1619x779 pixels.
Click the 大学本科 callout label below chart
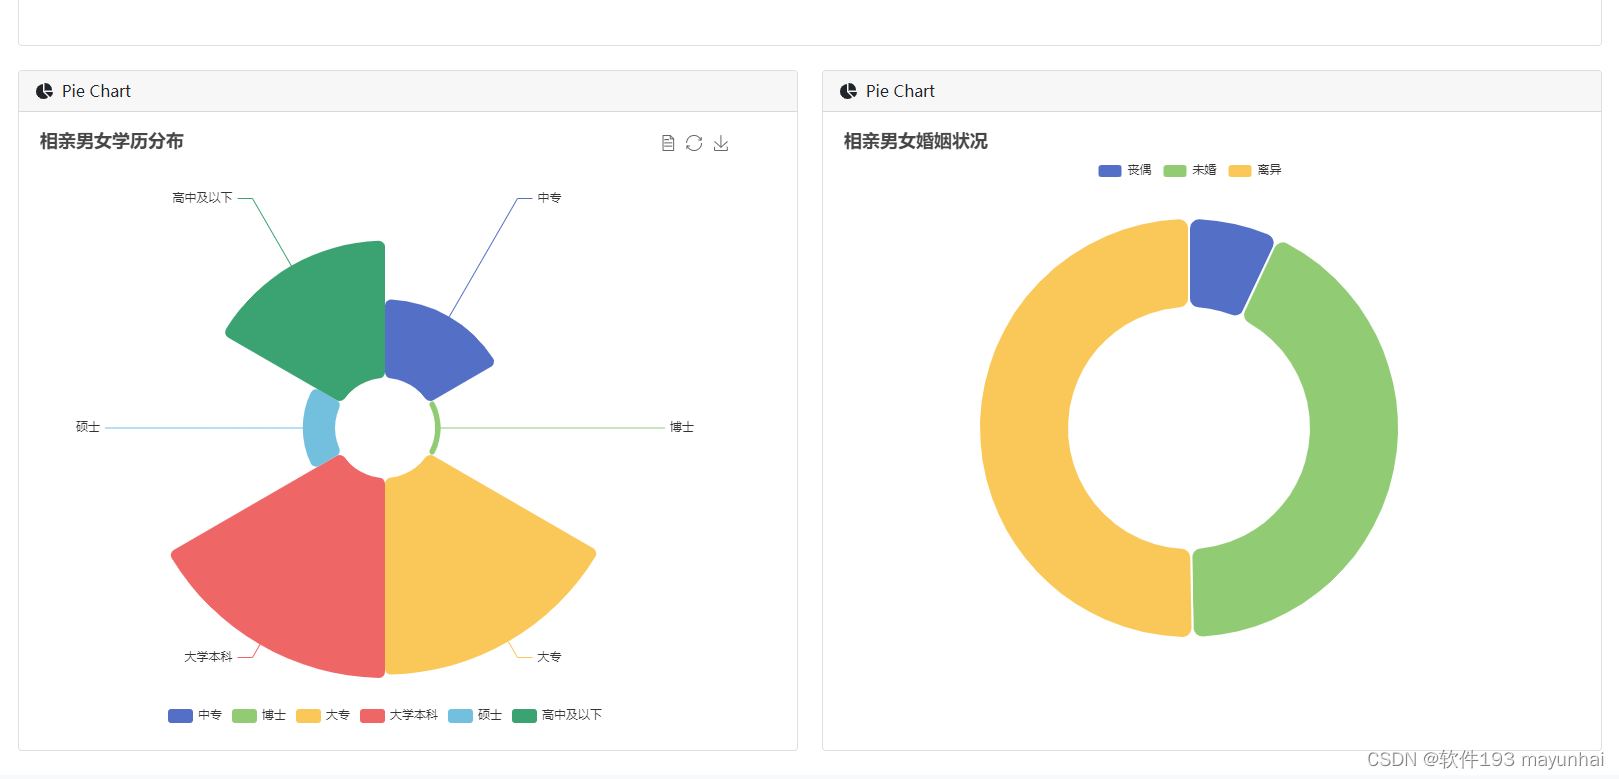(208, 657)
